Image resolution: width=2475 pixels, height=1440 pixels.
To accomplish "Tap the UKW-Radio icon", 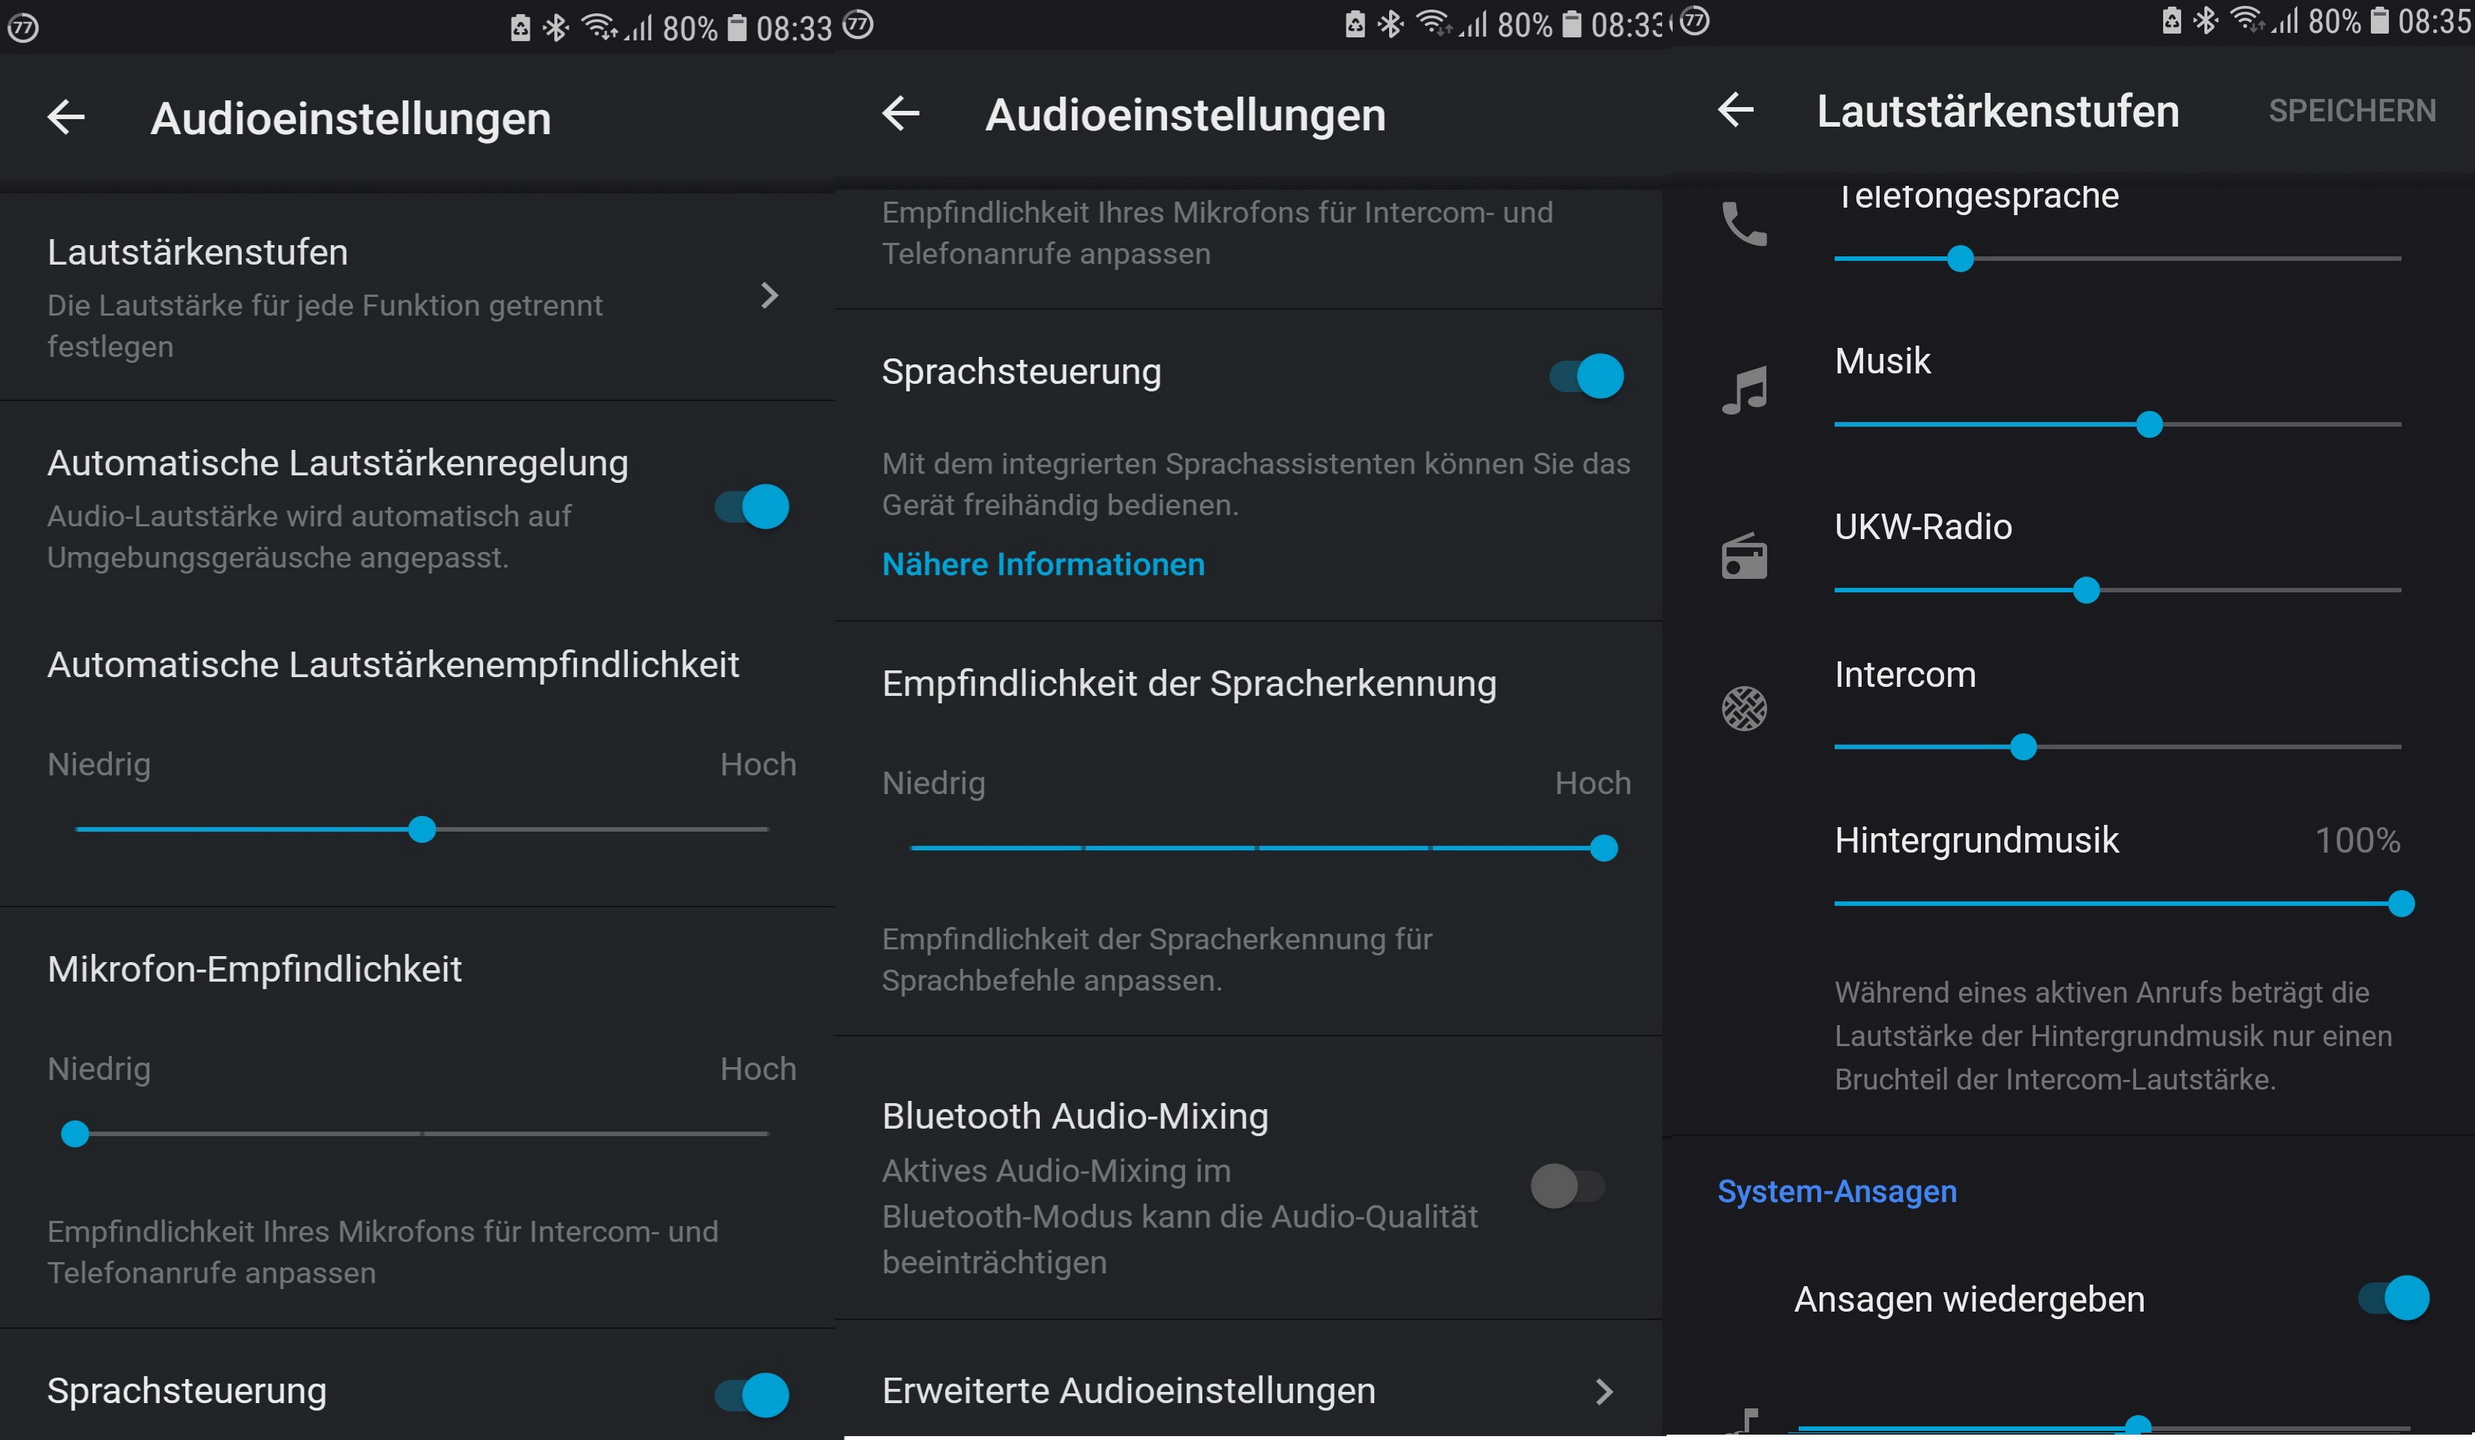I will pyautogui.click(x=1744, y=556).
